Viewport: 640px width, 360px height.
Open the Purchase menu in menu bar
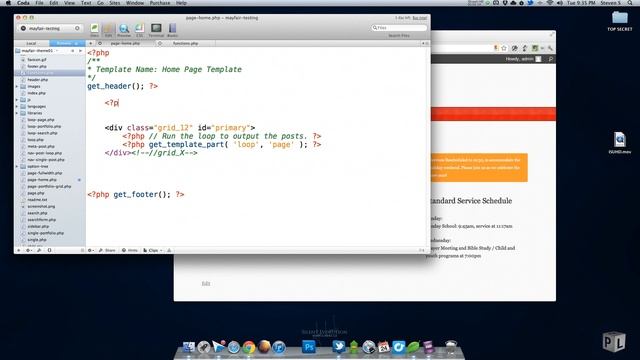[160, 3]
